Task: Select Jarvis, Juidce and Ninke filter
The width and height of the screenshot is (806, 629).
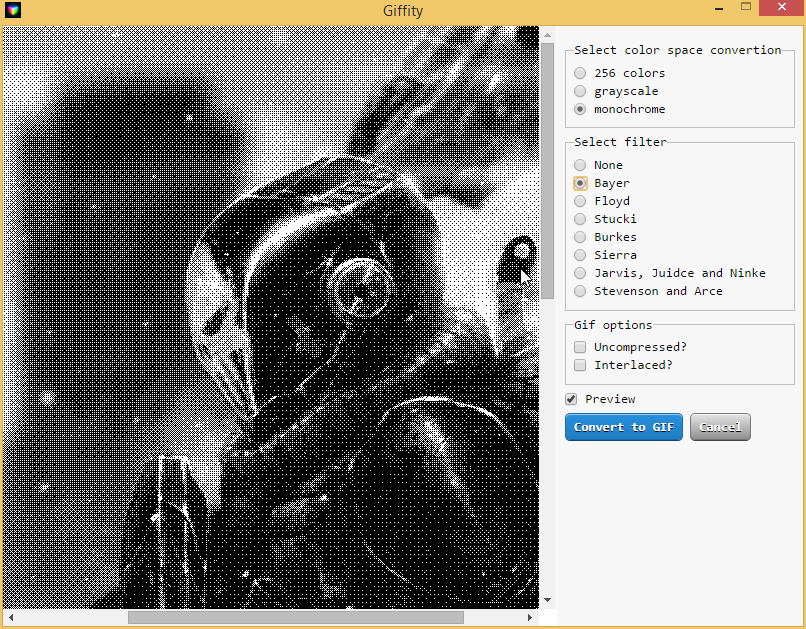Action: tap(580, 273)
